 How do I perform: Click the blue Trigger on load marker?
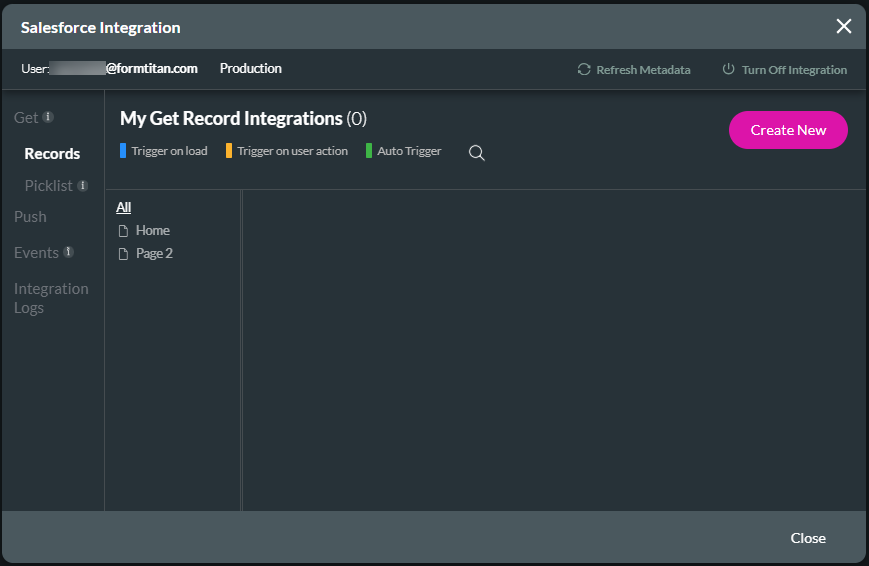[x=123, y=150]
